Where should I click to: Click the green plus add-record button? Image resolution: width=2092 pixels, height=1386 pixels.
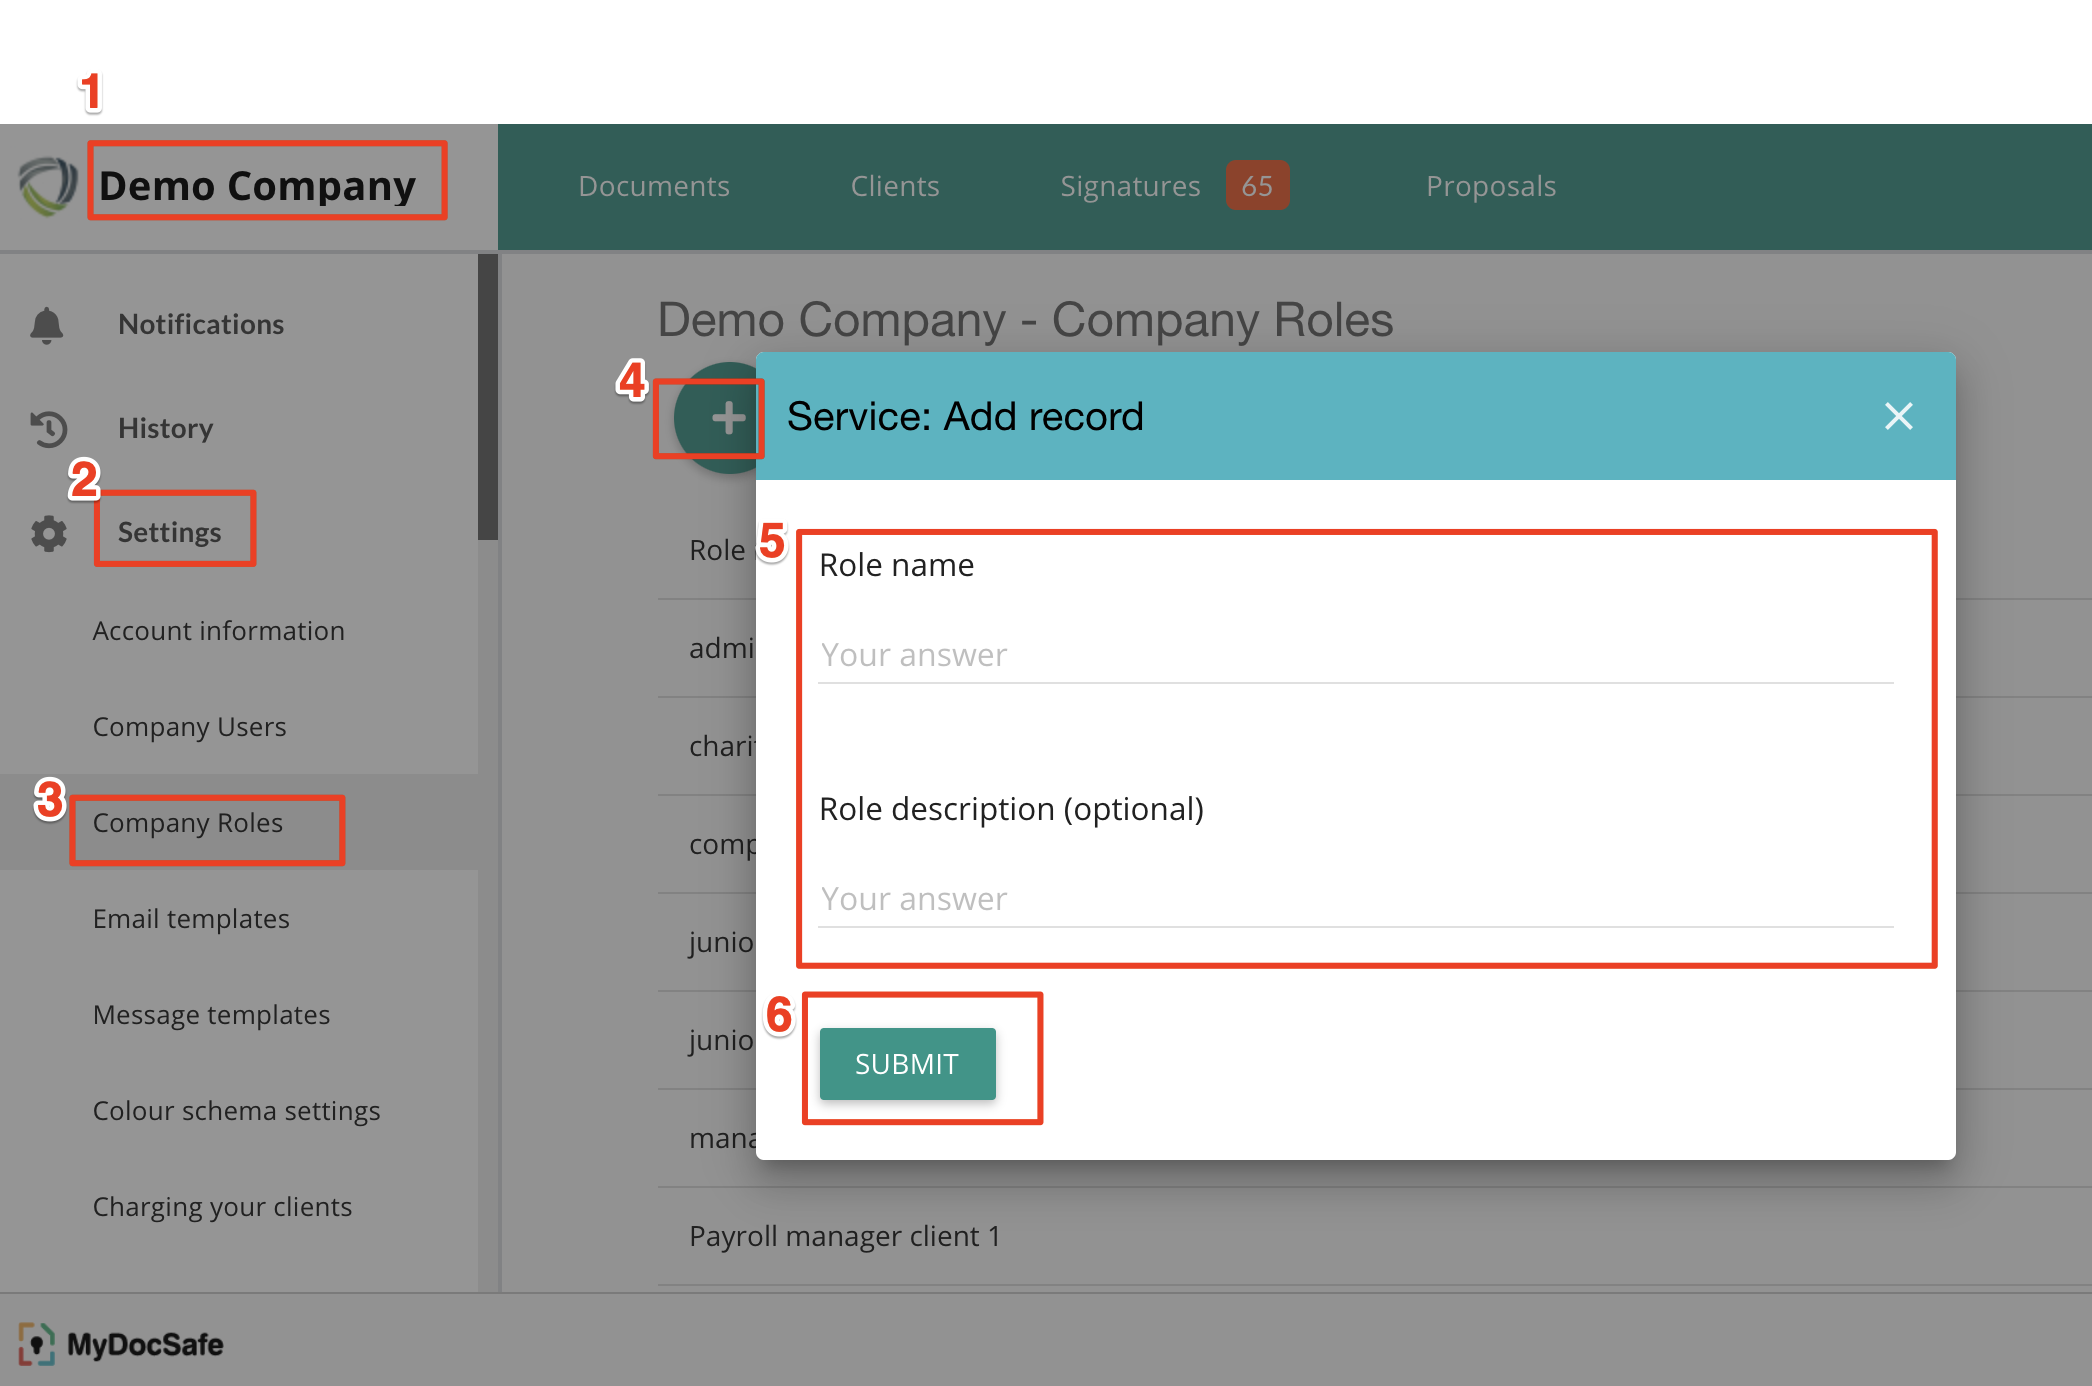pyautogui.click(x=727, y=418)
